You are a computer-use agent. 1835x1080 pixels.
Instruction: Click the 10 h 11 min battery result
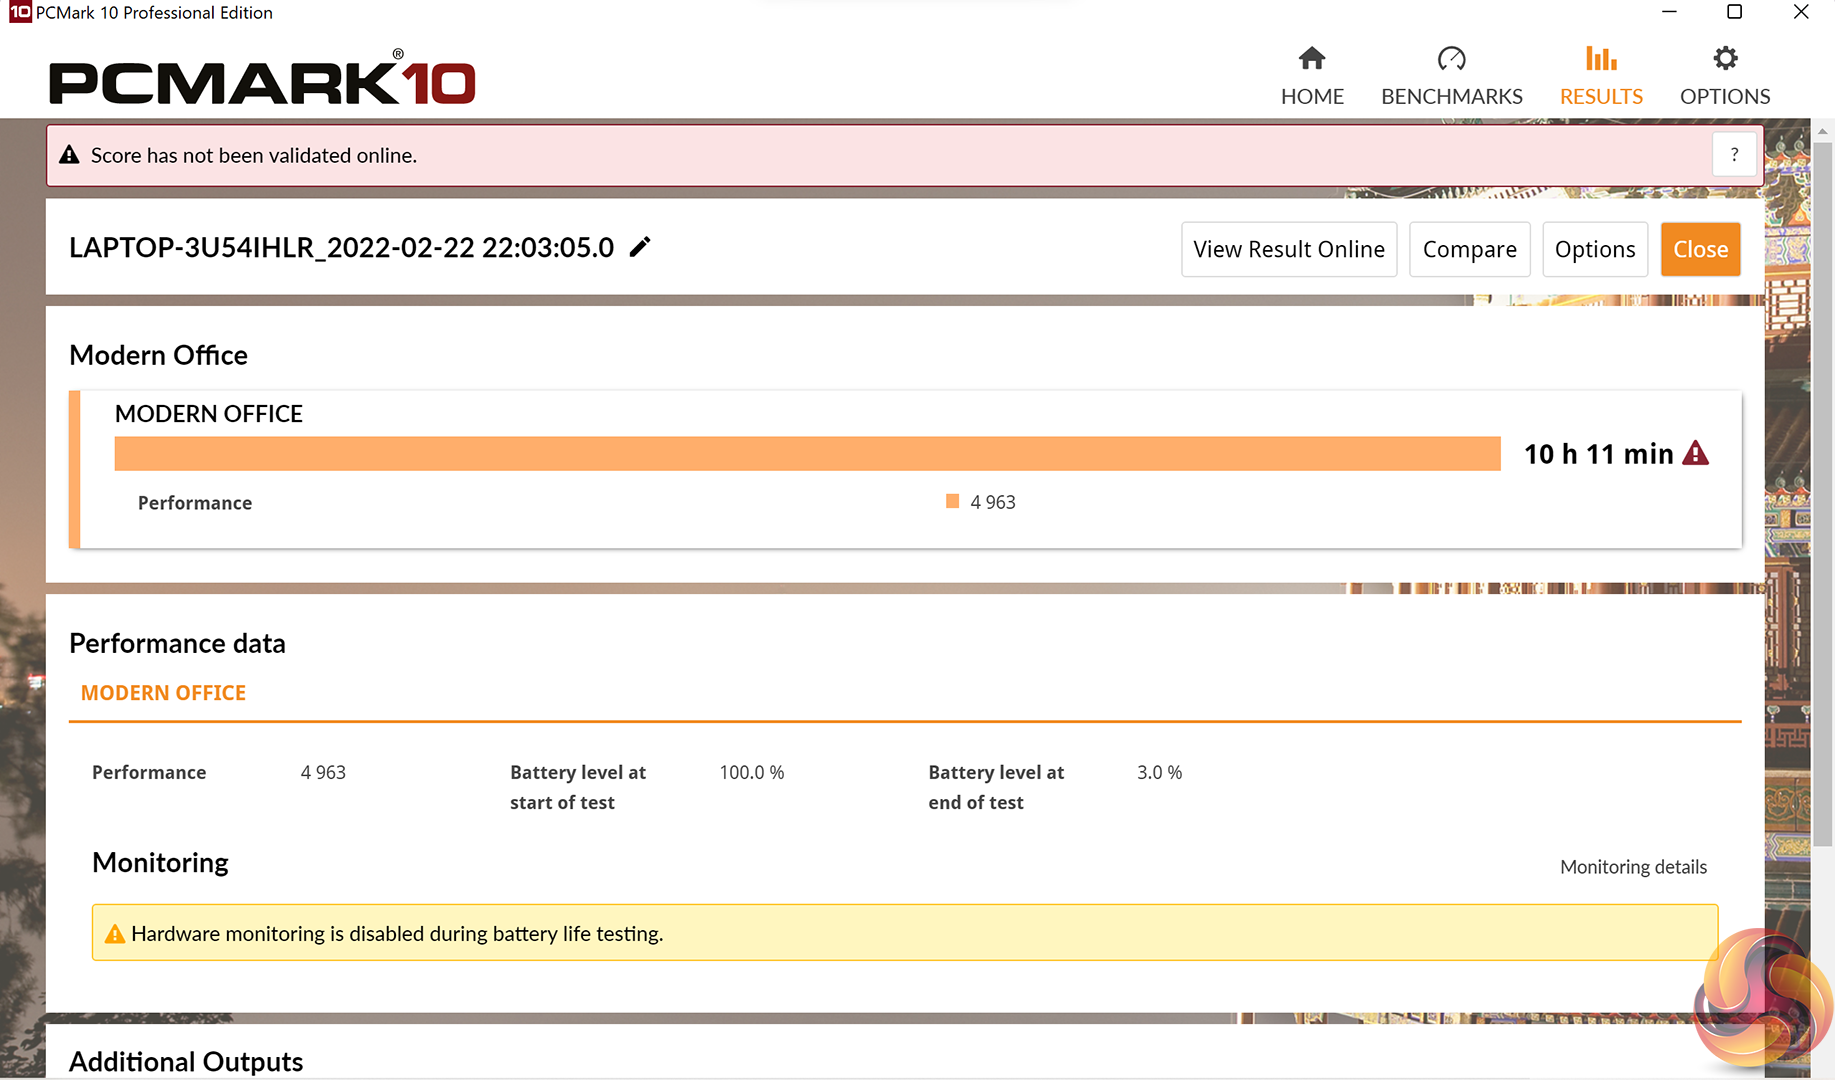pyautogui.click(x=1598, y=454)
